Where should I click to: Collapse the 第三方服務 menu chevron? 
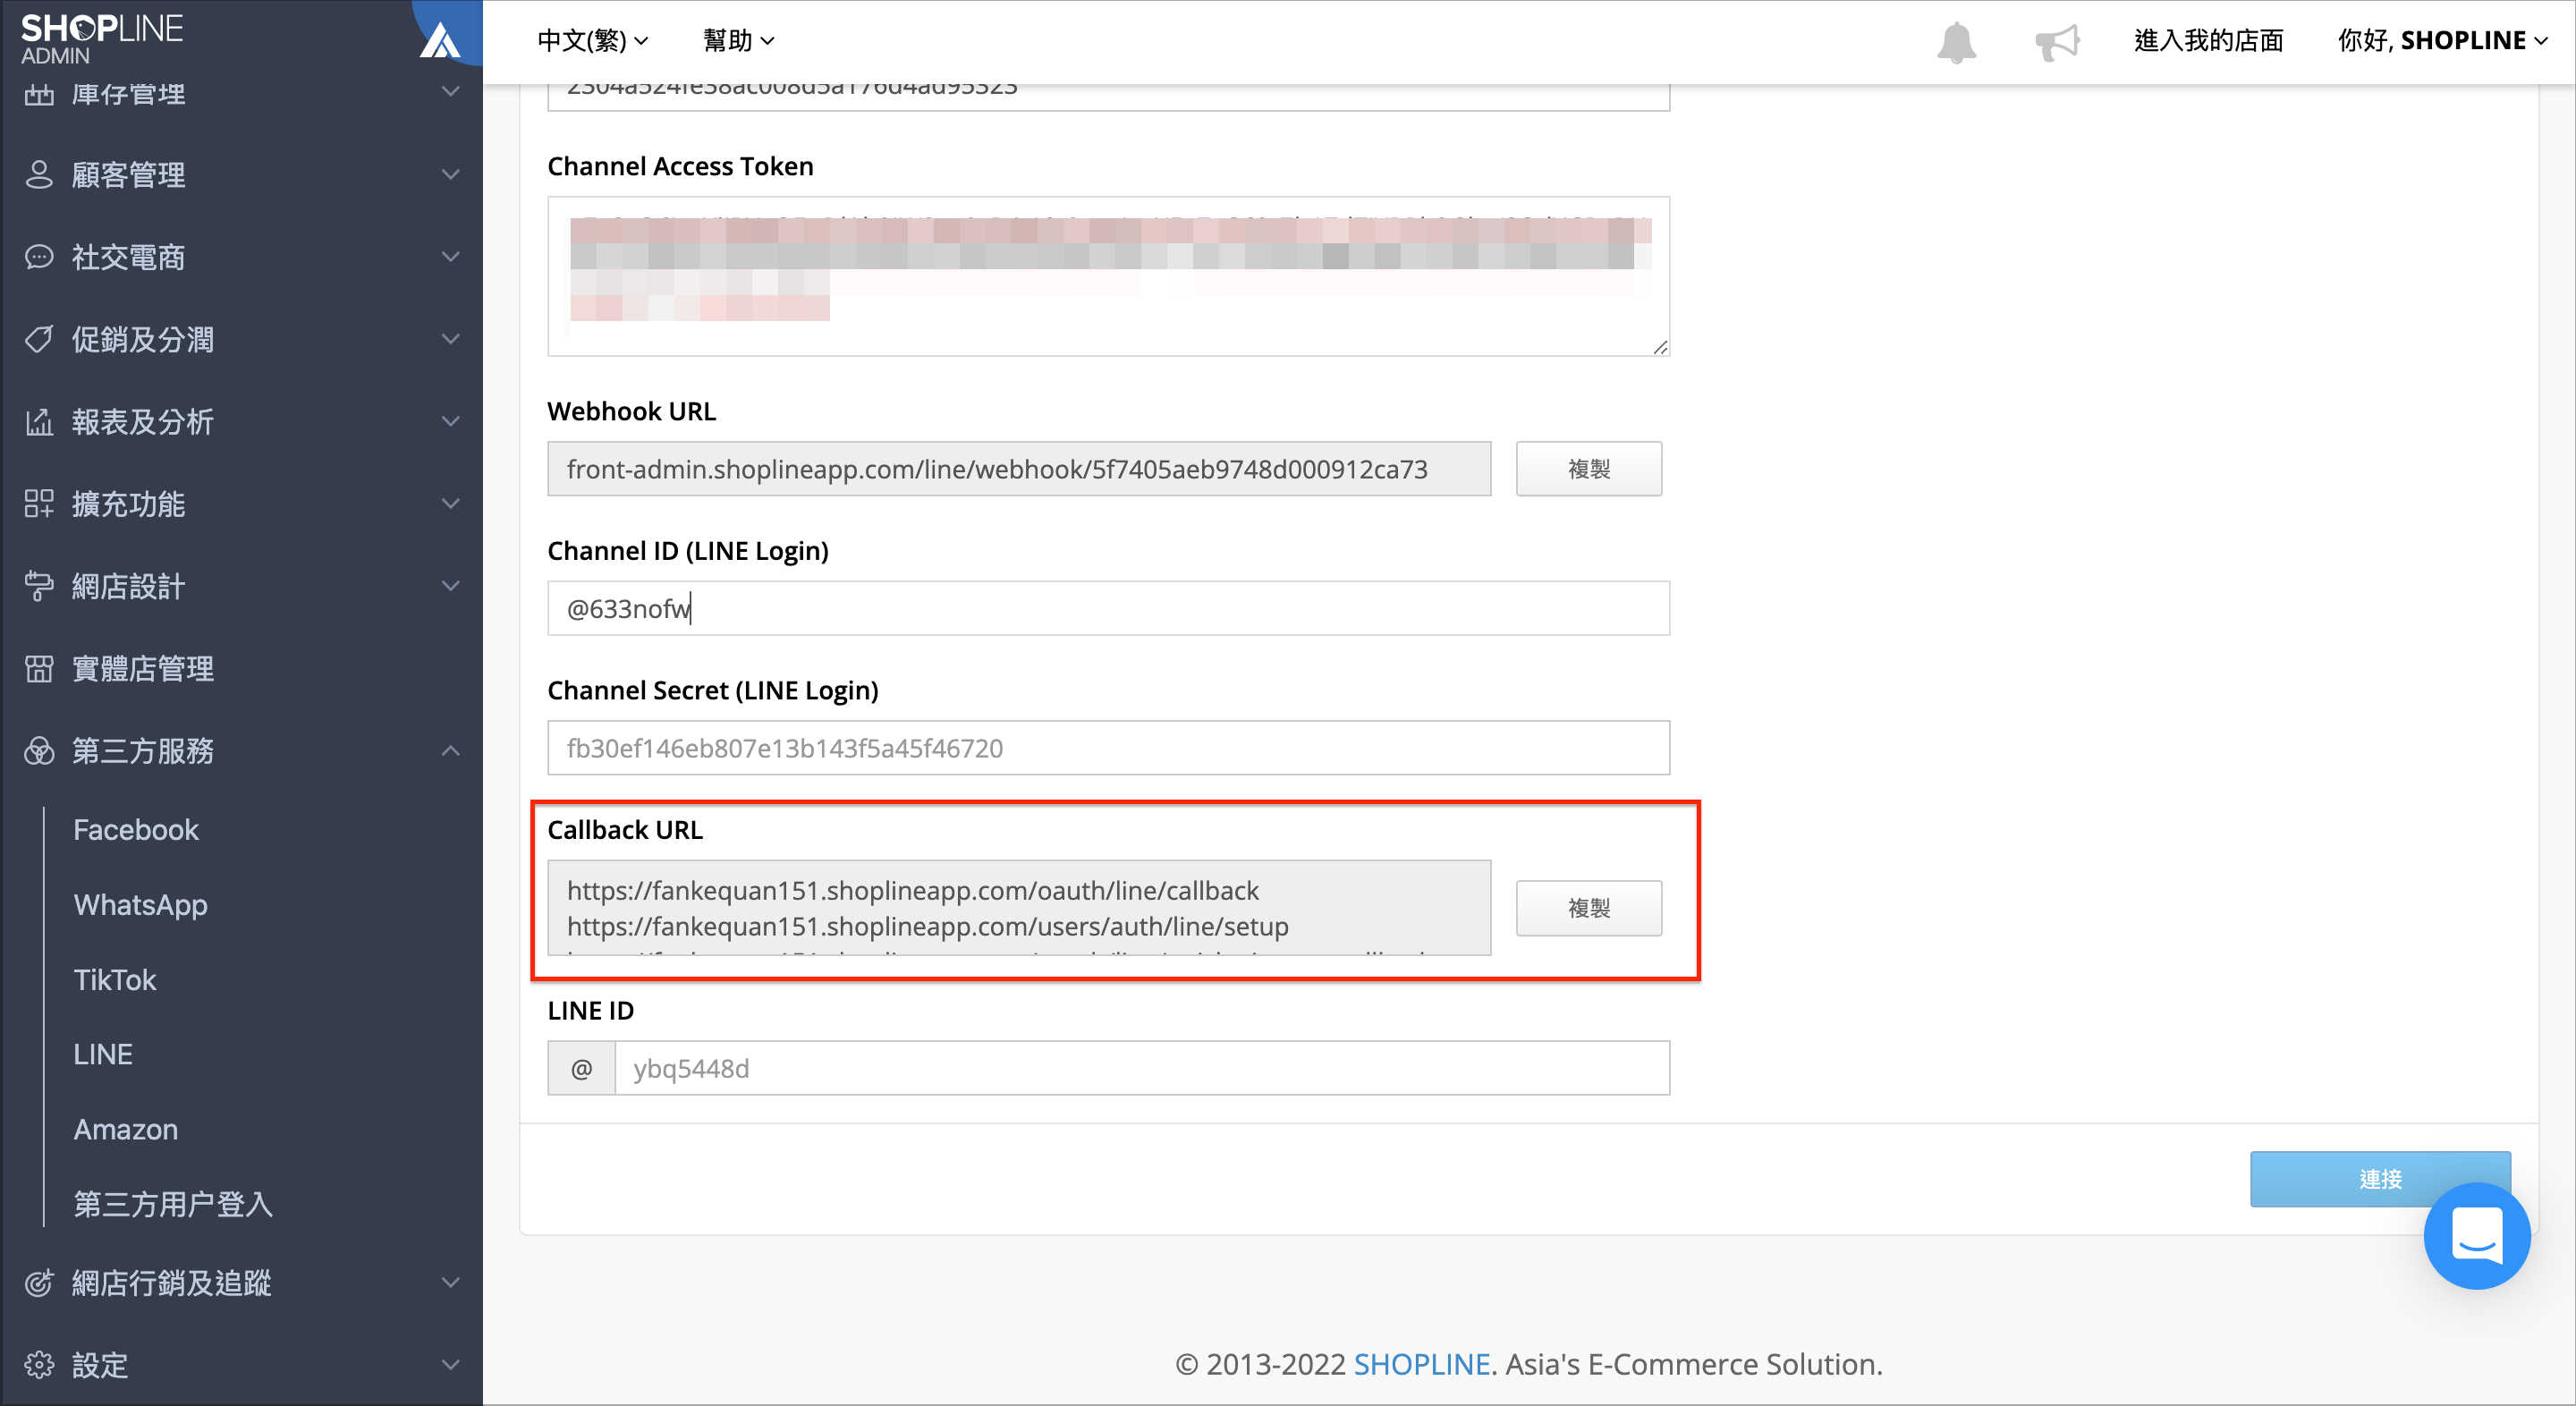(451, 751)
